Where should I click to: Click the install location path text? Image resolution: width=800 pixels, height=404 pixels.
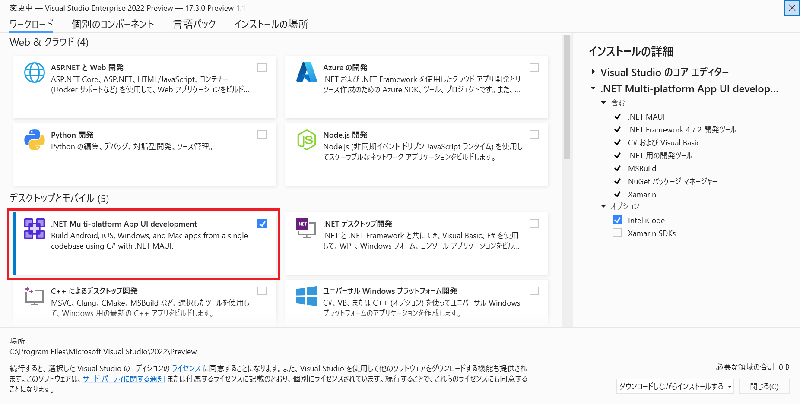click(x=103, y=351)
